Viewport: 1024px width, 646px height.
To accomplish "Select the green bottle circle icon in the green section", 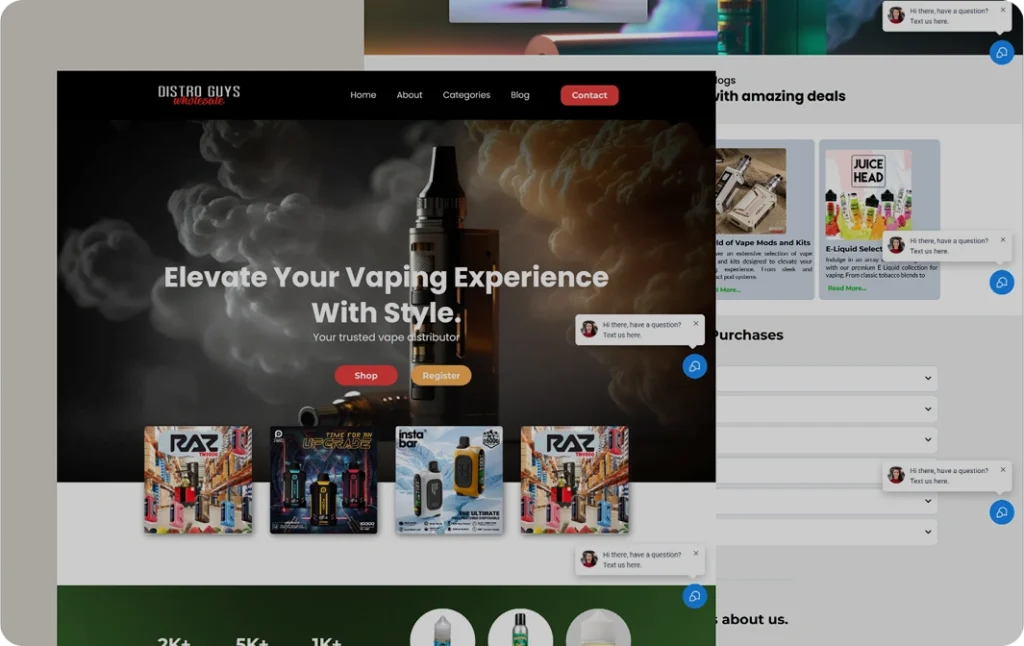I will click(x=520, y=630).
